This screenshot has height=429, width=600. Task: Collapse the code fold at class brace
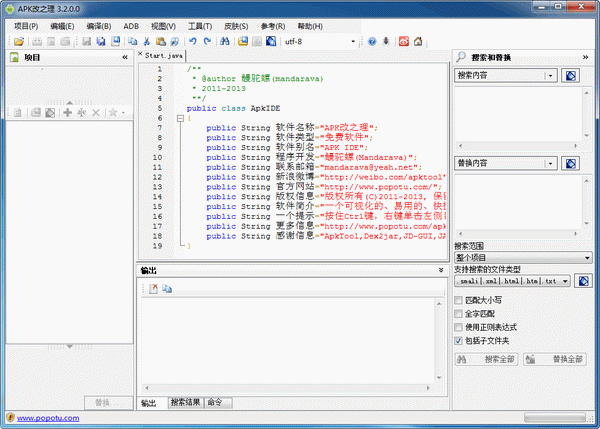pyautogui.click(x=180, y=118)
